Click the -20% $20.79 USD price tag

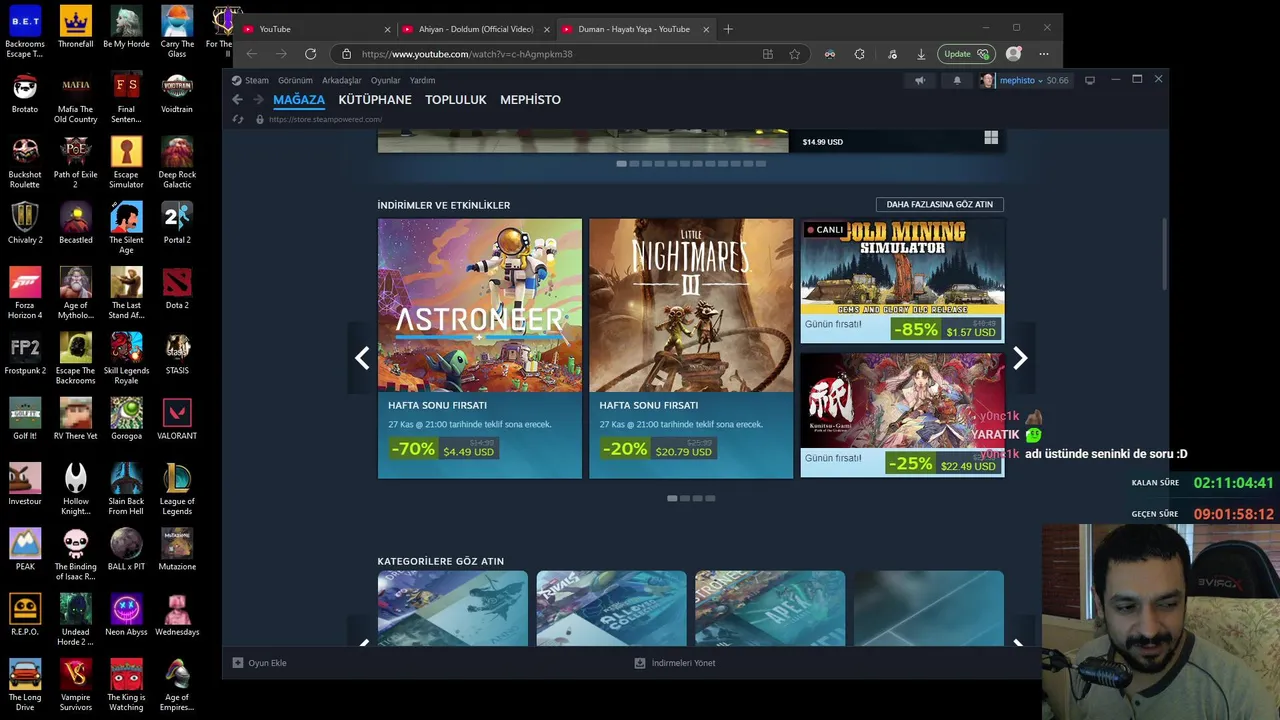[656, 450]
